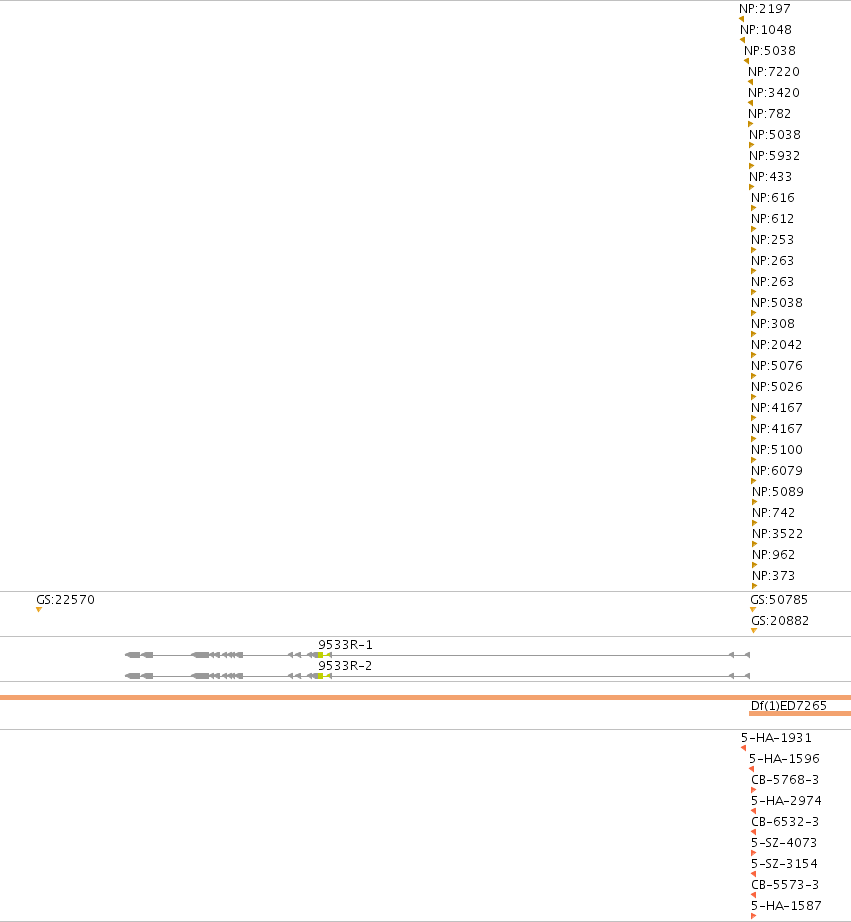
Task: Click the 5-HA-1596 label
Action: [785, 759]
